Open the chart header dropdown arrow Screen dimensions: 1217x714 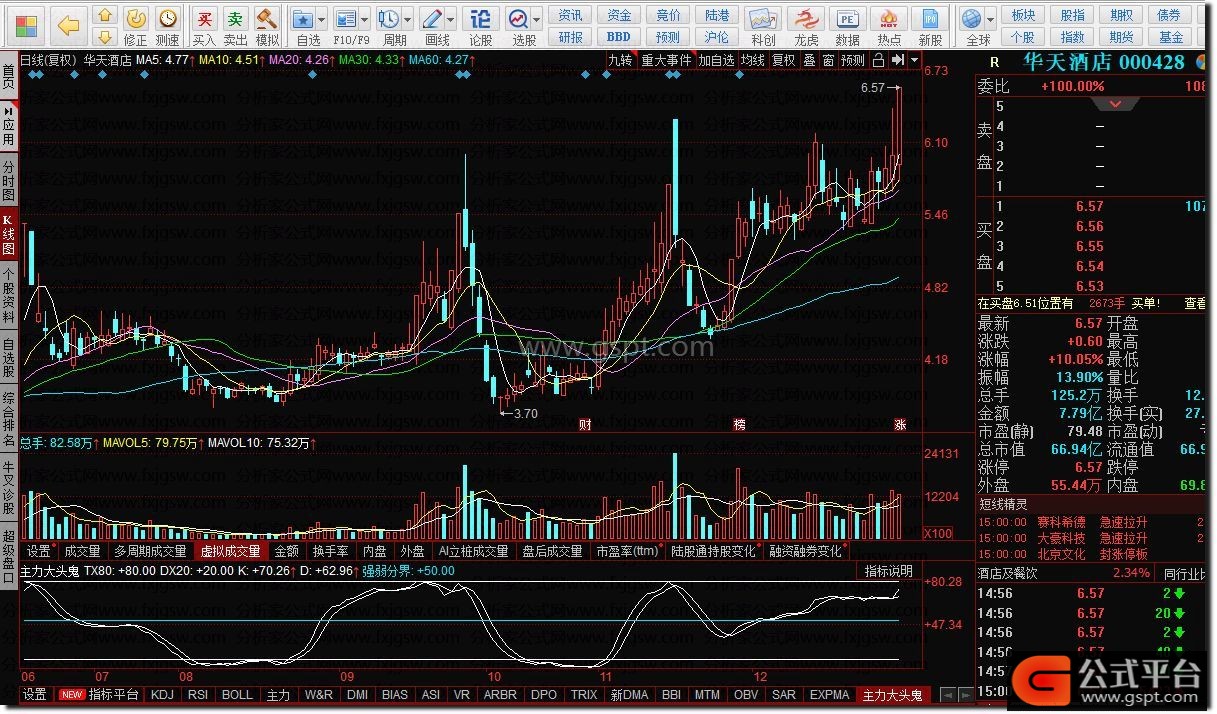914,60
